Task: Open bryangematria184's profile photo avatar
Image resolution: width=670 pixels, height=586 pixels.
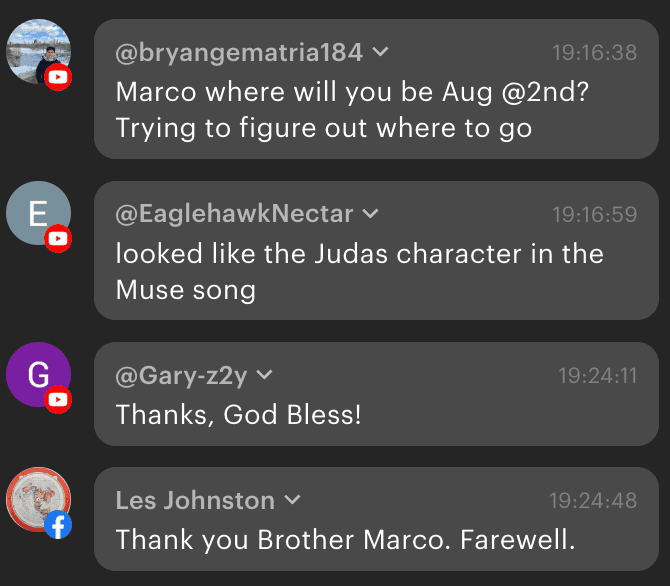Action: point(37,50)
